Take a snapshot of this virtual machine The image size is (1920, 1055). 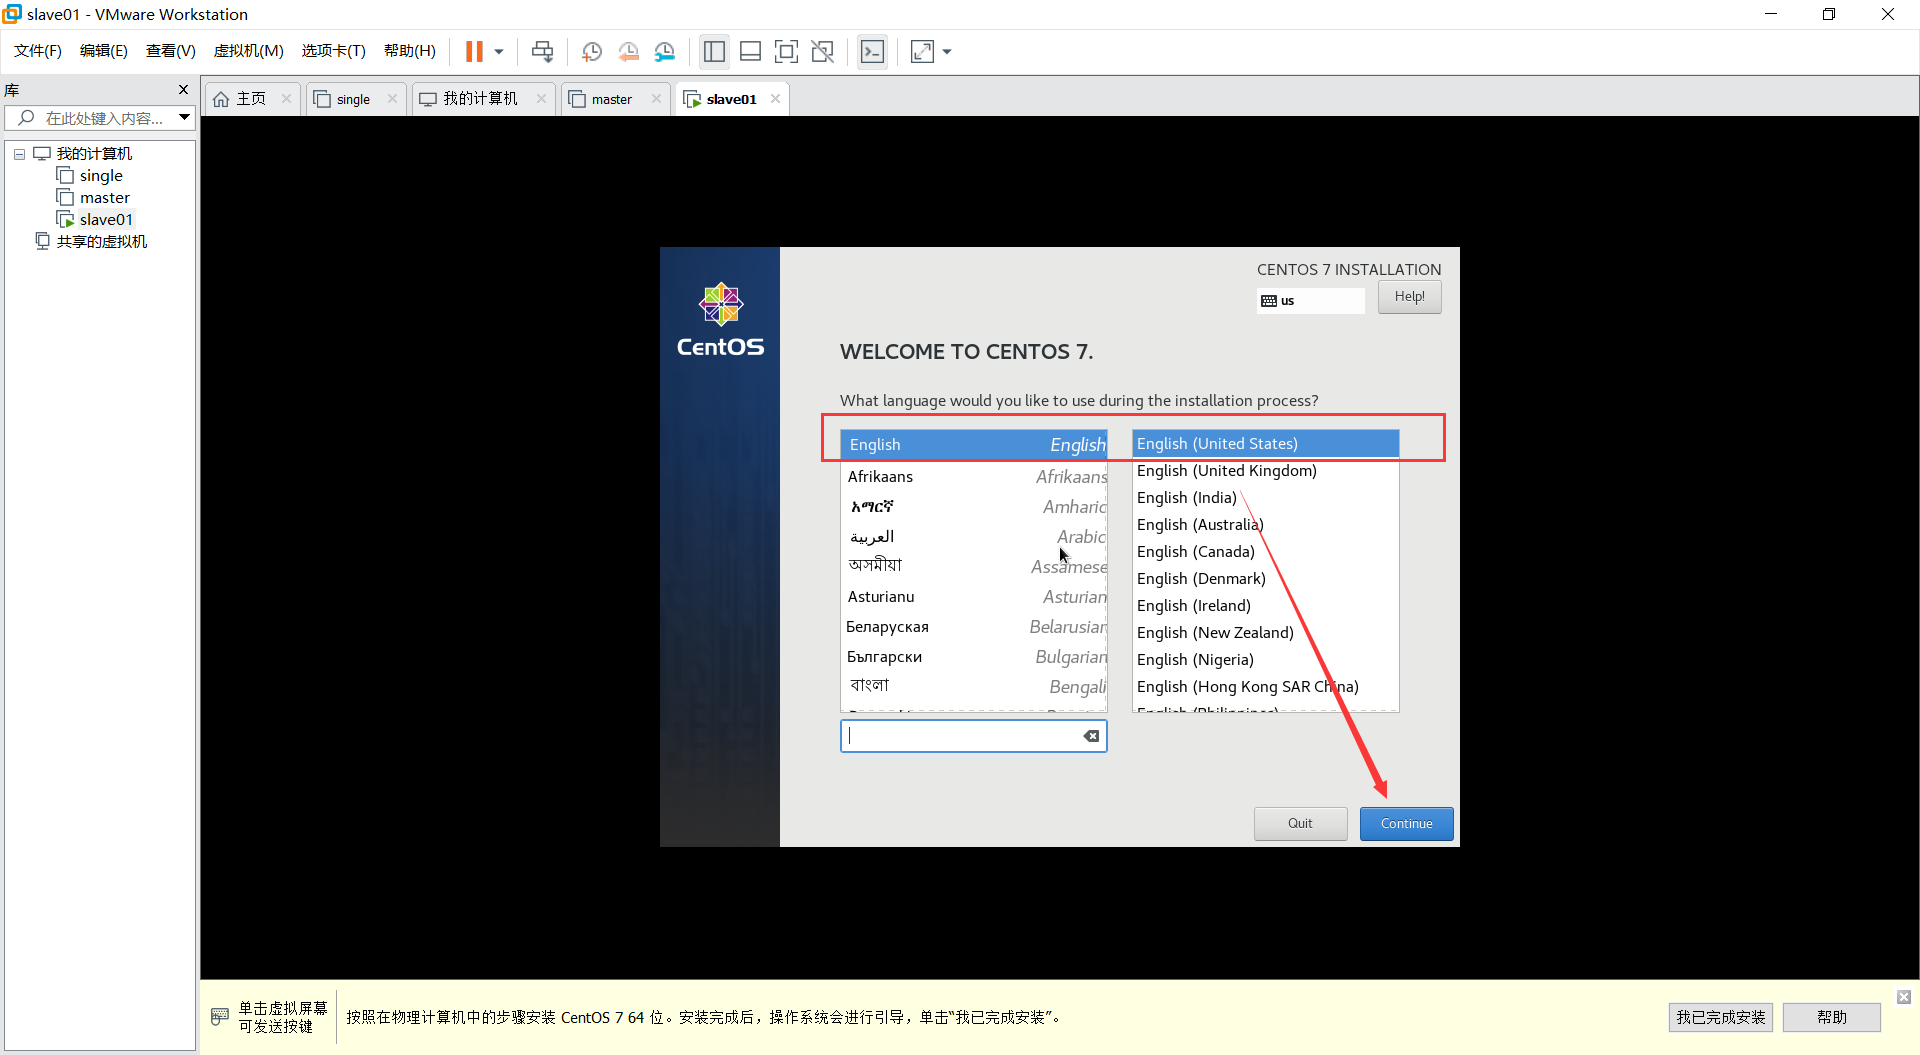tap(591, 51)
